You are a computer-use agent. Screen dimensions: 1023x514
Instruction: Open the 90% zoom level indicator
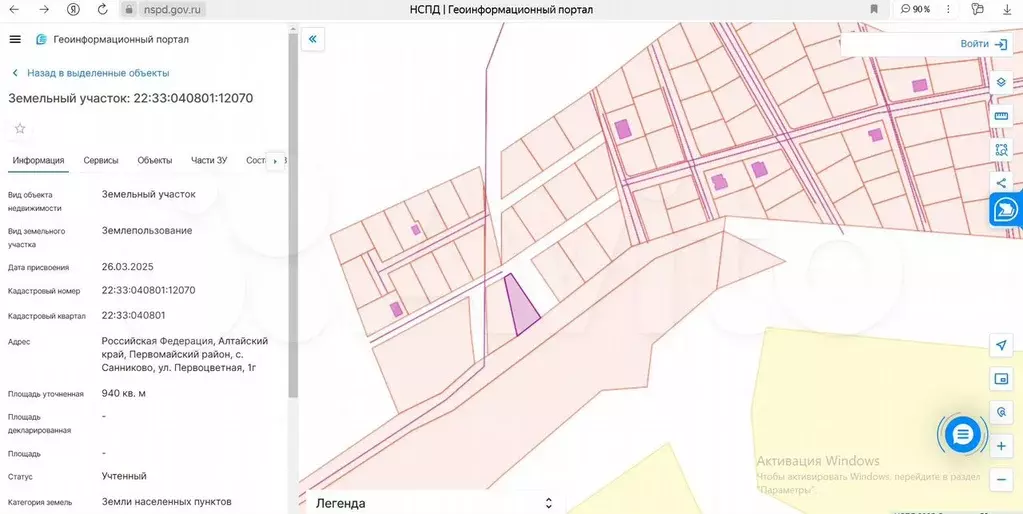tap(915, 9)
